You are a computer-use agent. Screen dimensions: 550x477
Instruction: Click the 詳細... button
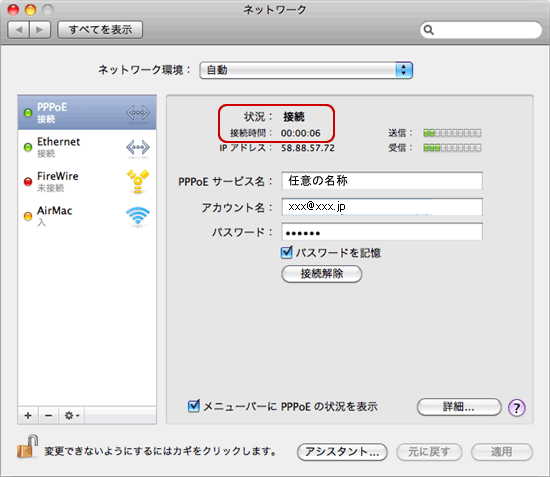tap(459, 407)
